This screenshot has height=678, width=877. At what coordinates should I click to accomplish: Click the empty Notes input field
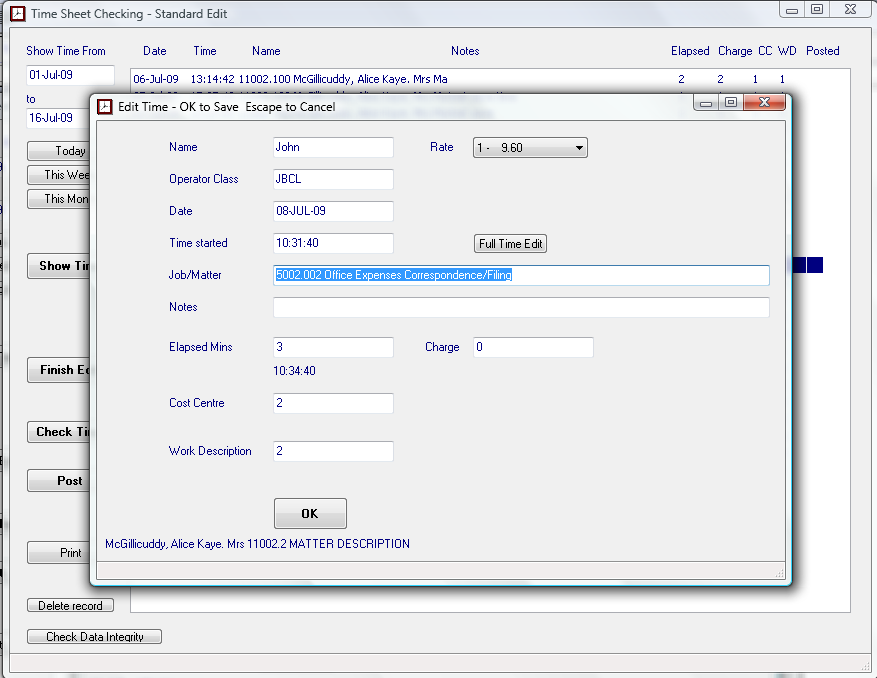520,307
